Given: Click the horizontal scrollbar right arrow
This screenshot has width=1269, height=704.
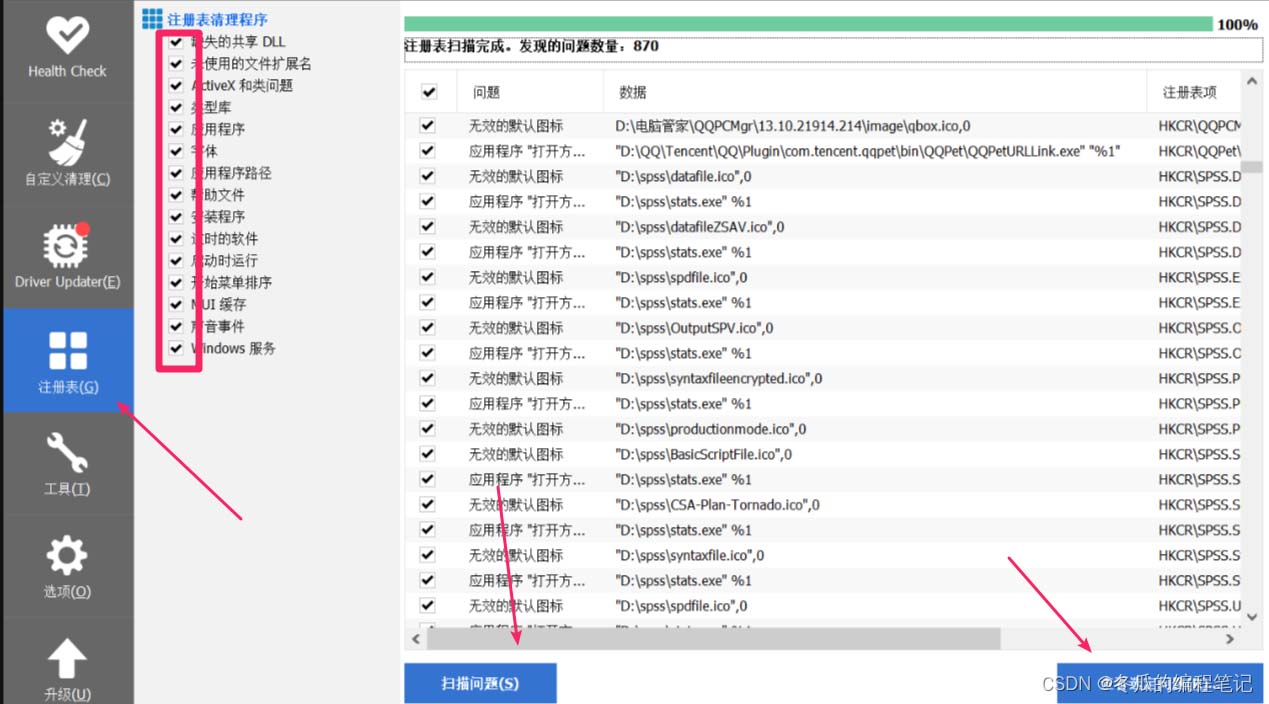Looking at the screenshot, I should pos(1230,639).
